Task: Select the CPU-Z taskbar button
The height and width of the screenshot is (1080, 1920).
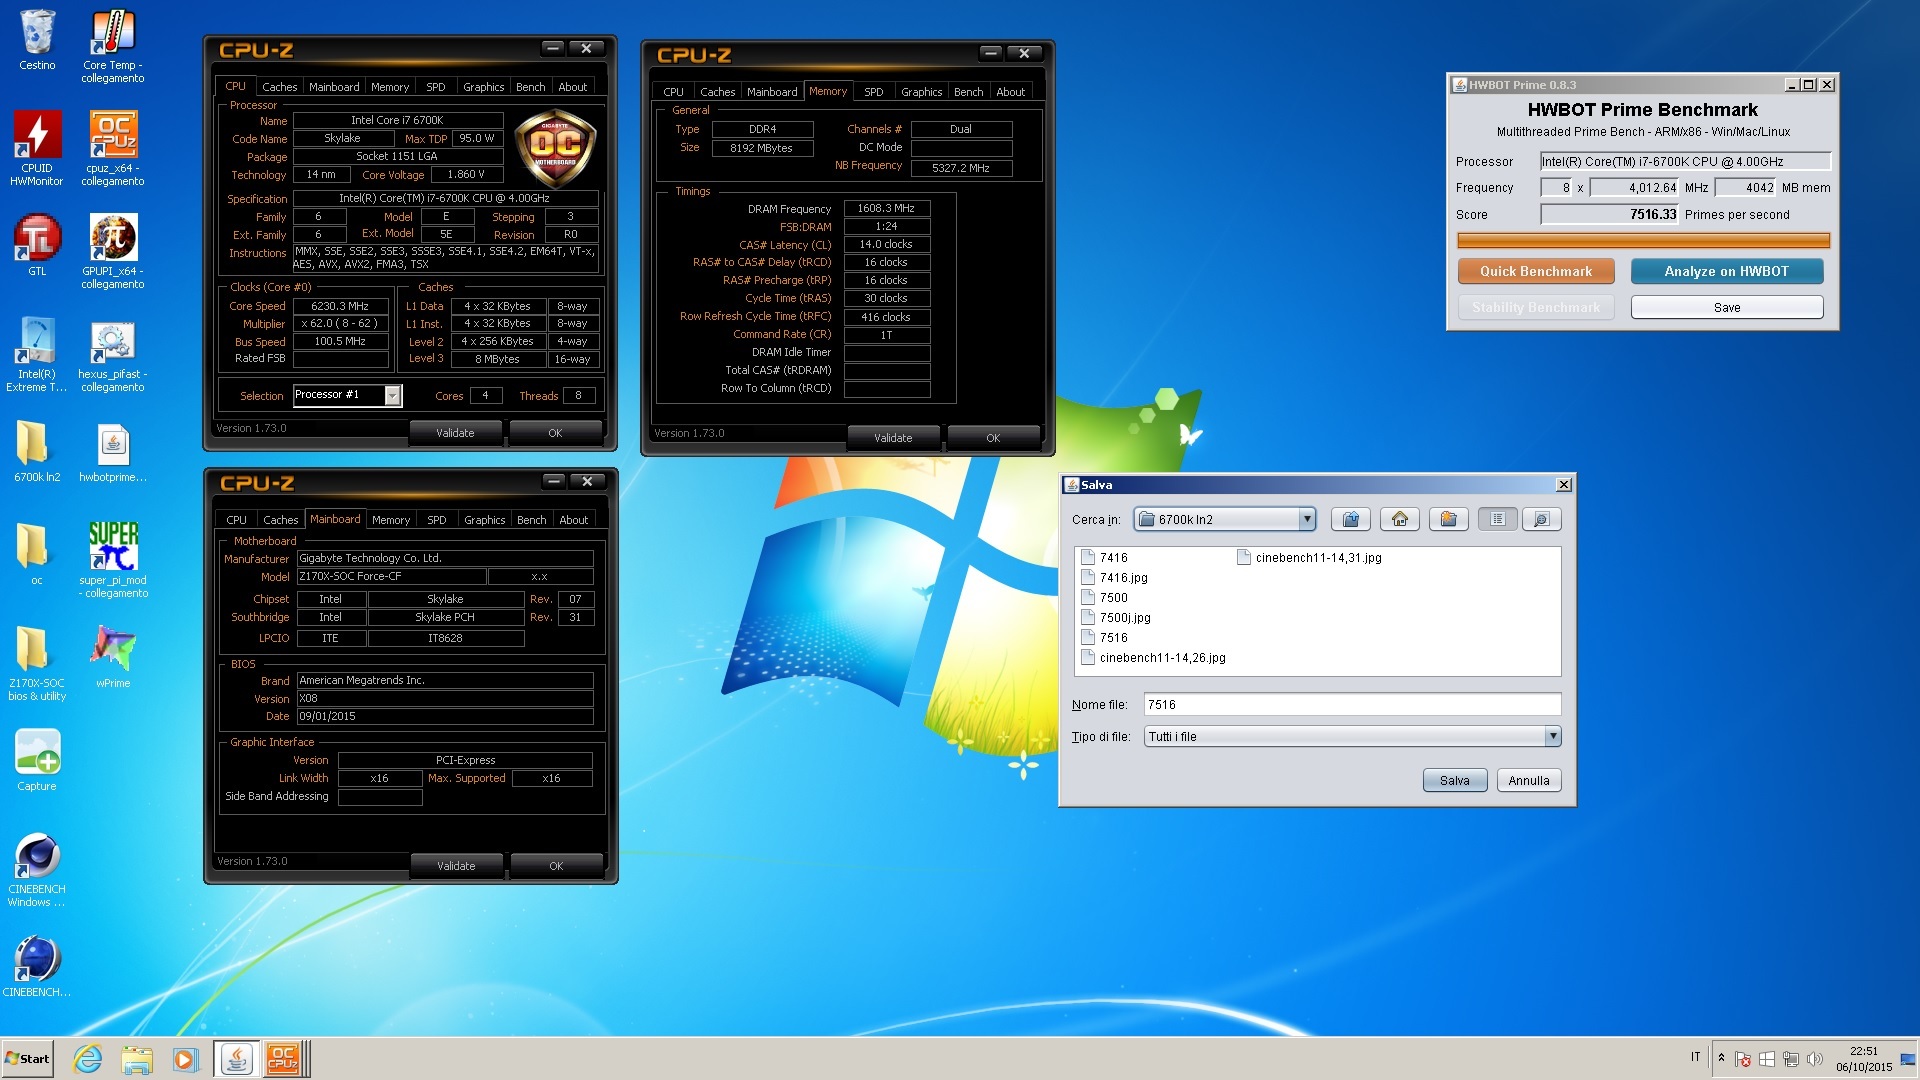Action: (x=284, y=1059)
